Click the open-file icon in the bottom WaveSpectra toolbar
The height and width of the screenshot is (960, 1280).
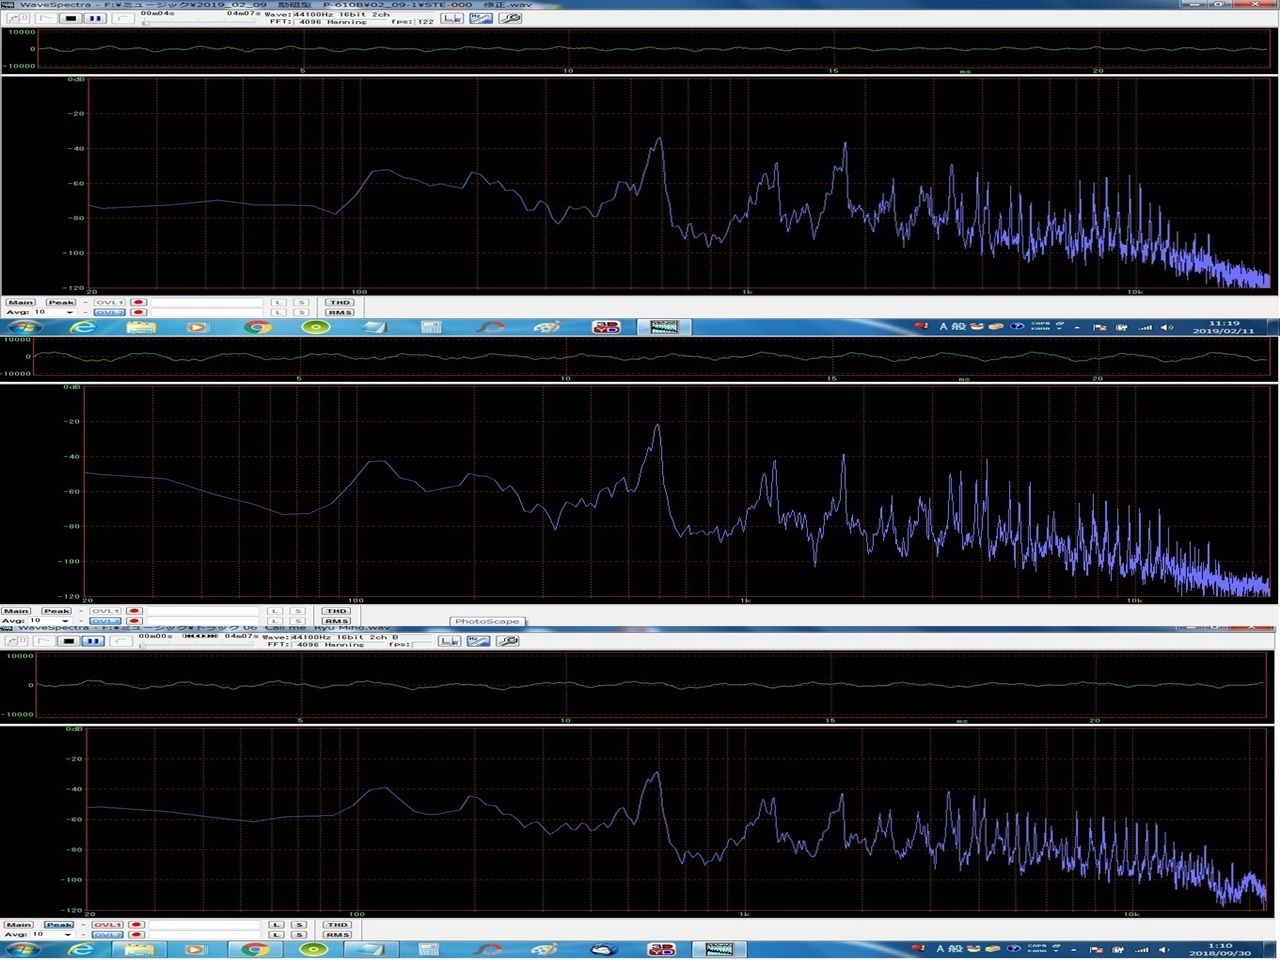17,640
